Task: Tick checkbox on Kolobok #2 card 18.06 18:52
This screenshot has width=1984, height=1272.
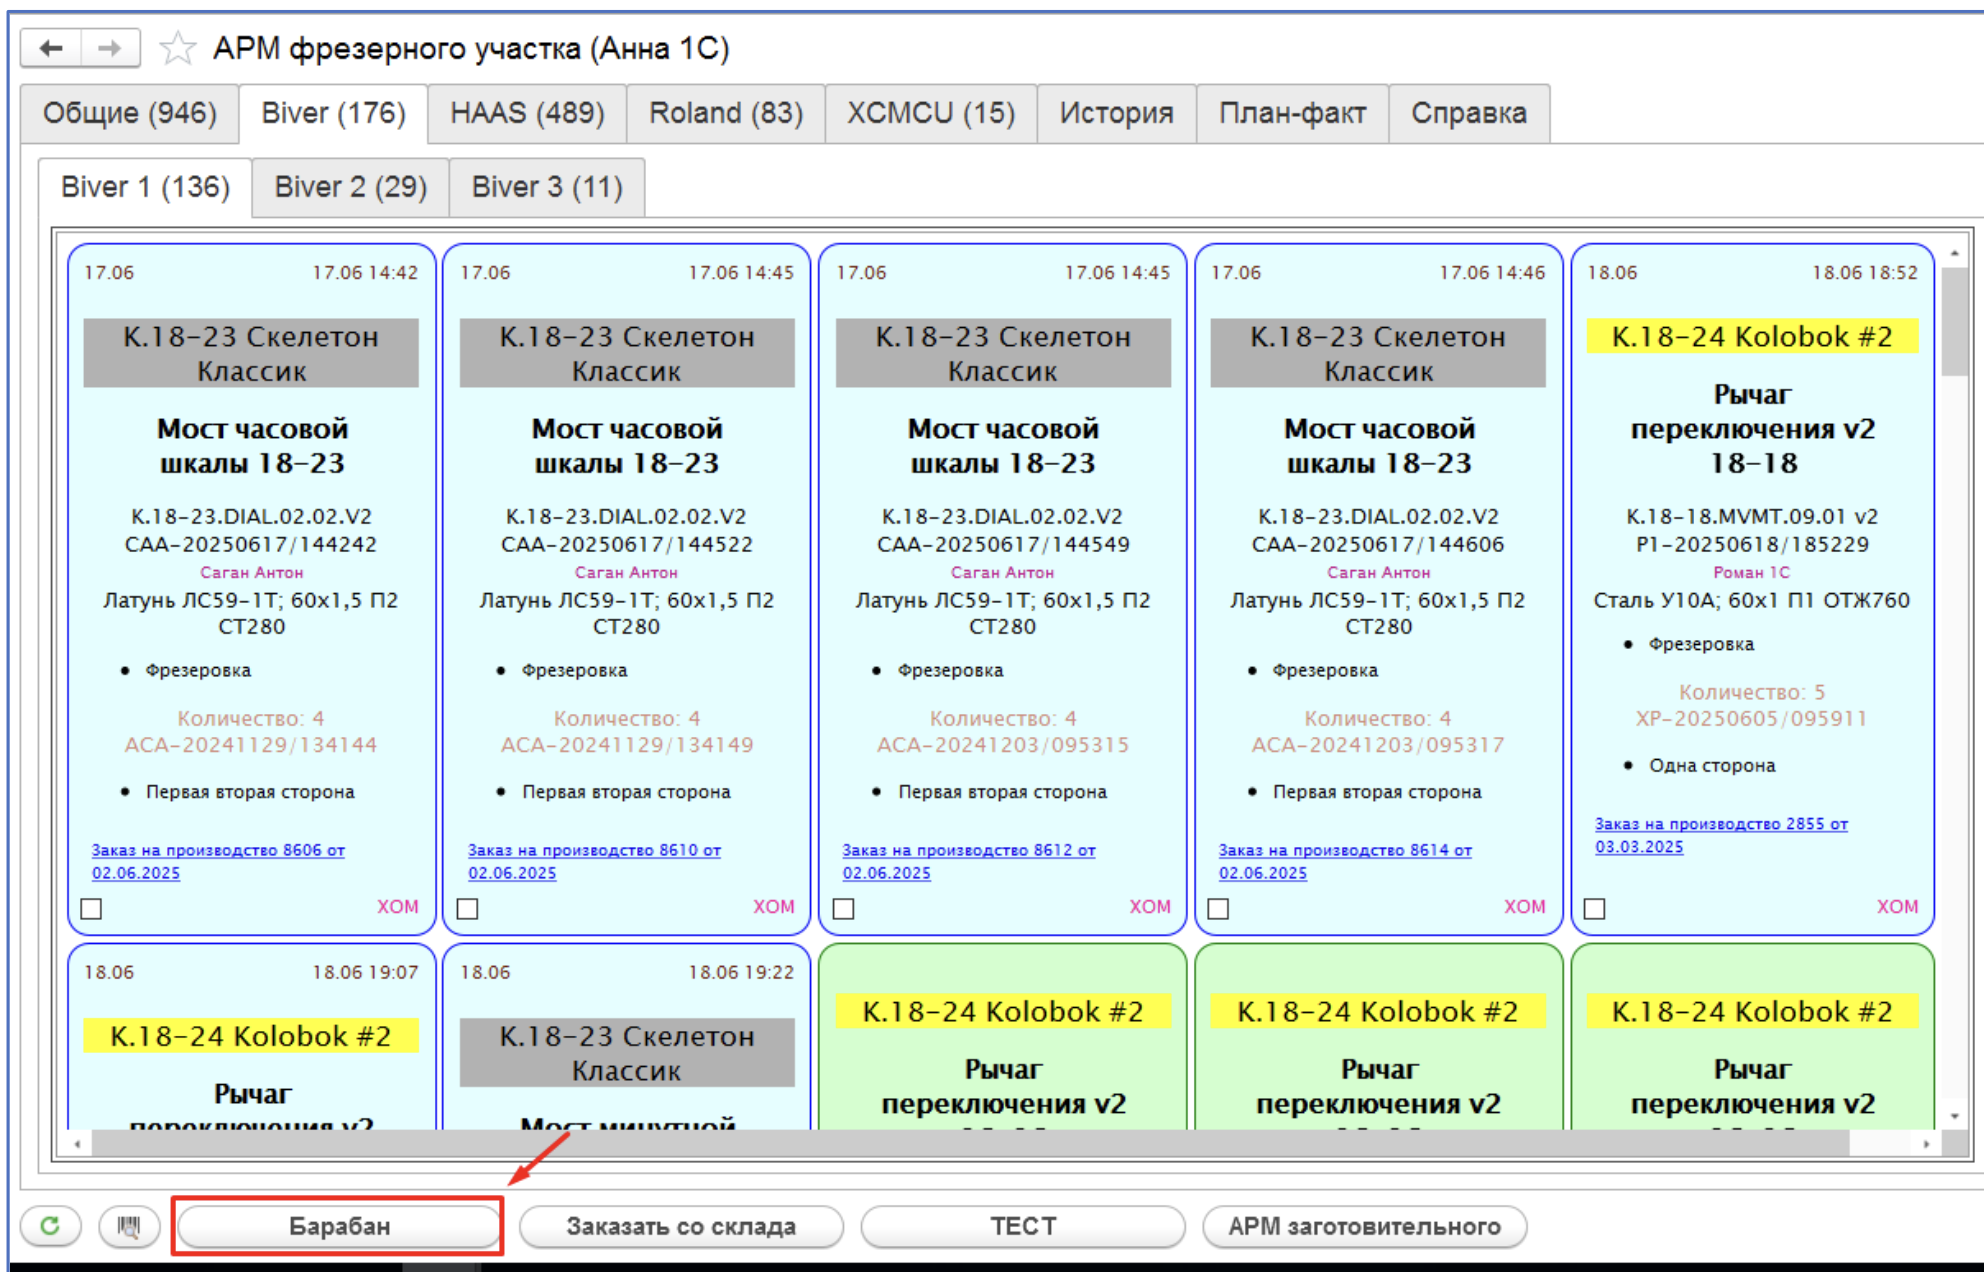Action: point(1595,908)
